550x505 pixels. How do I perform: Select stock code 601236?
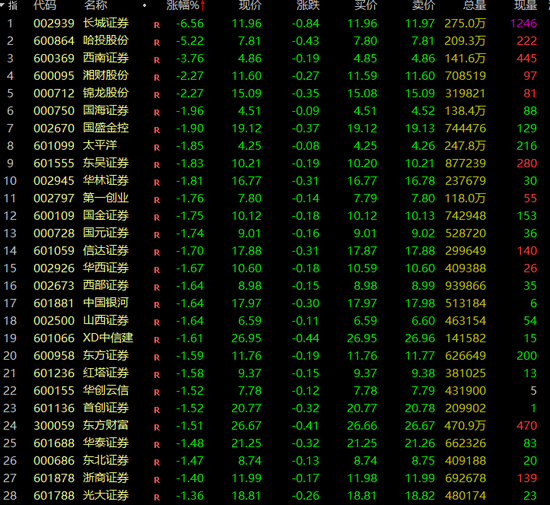[54, 373]
